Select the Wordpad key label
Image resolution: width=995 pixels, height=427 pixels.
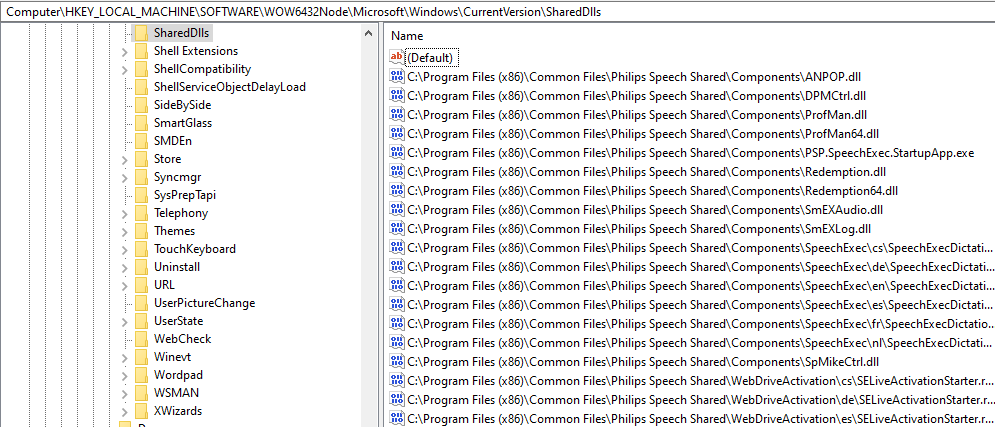tap(178, 375)
